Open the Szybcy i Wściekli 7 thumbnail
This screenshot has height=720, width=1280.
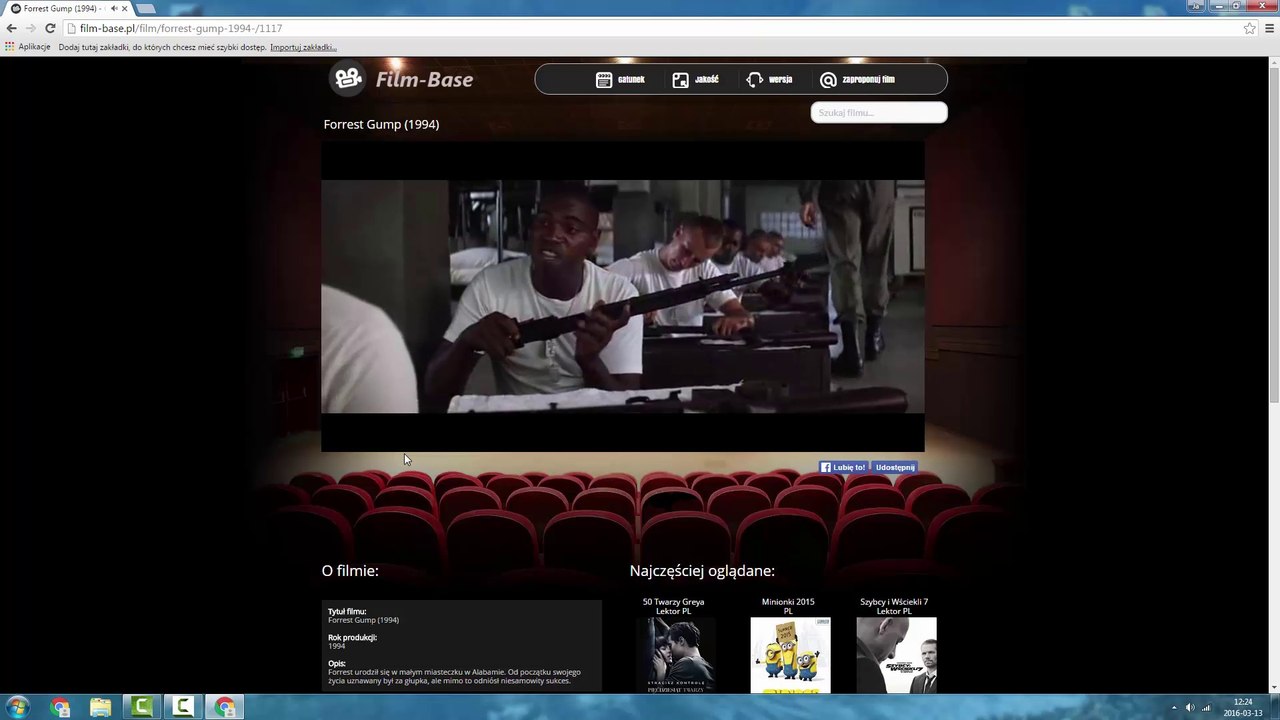[x=896, y=655]
